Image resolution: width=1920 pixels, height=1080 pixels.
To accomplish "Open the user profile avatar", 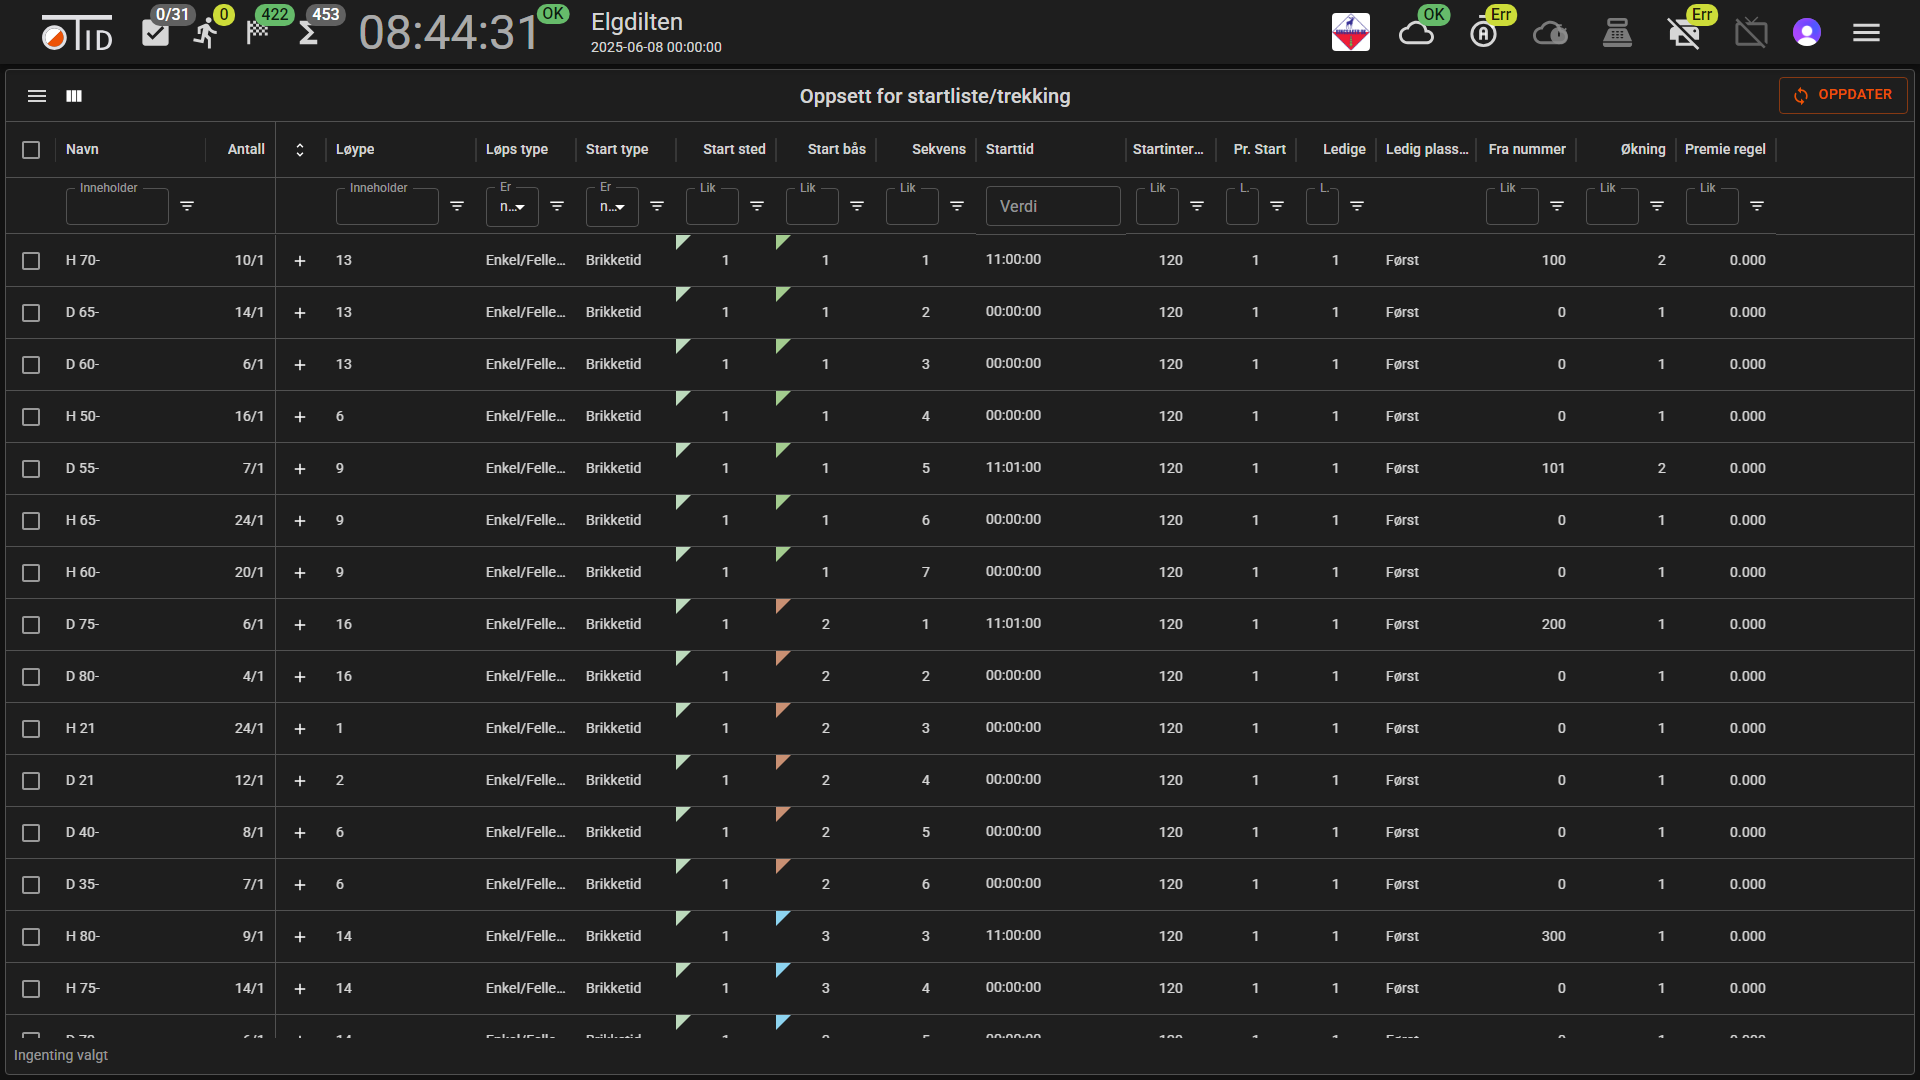I will 1806,33.
